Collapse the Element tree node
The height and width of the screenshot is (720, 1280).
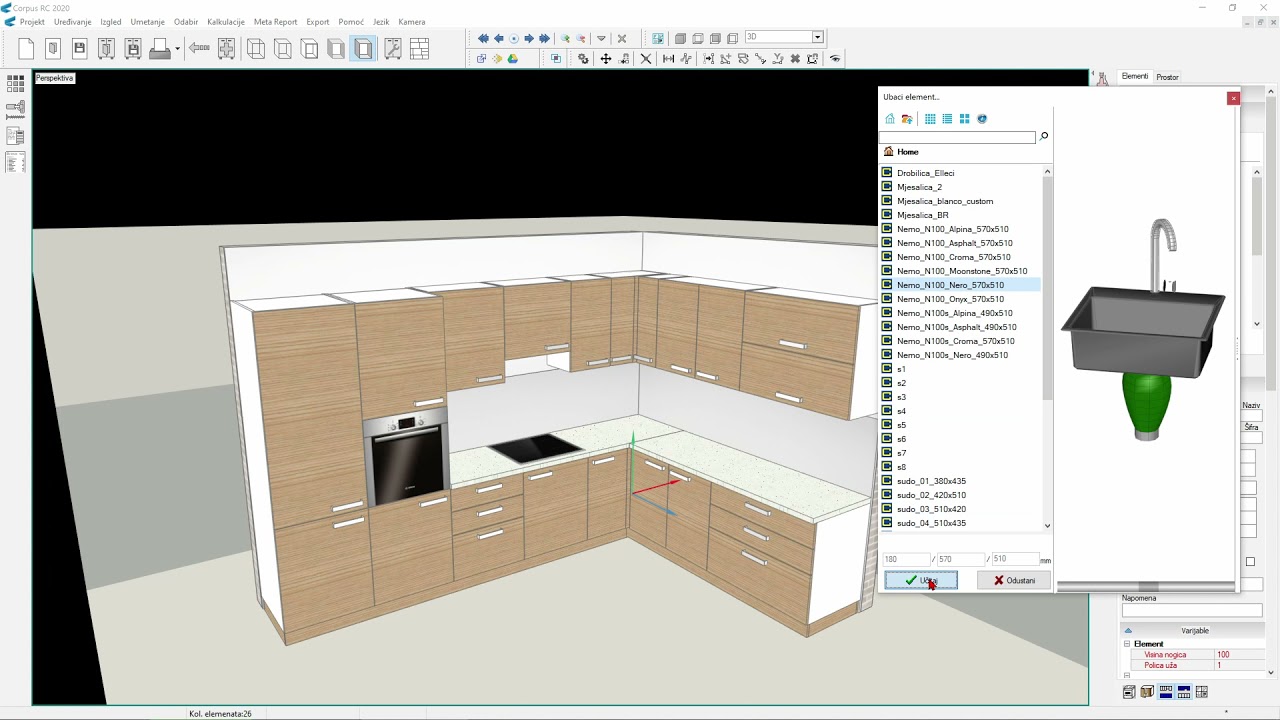click(x=1127, y=644)
